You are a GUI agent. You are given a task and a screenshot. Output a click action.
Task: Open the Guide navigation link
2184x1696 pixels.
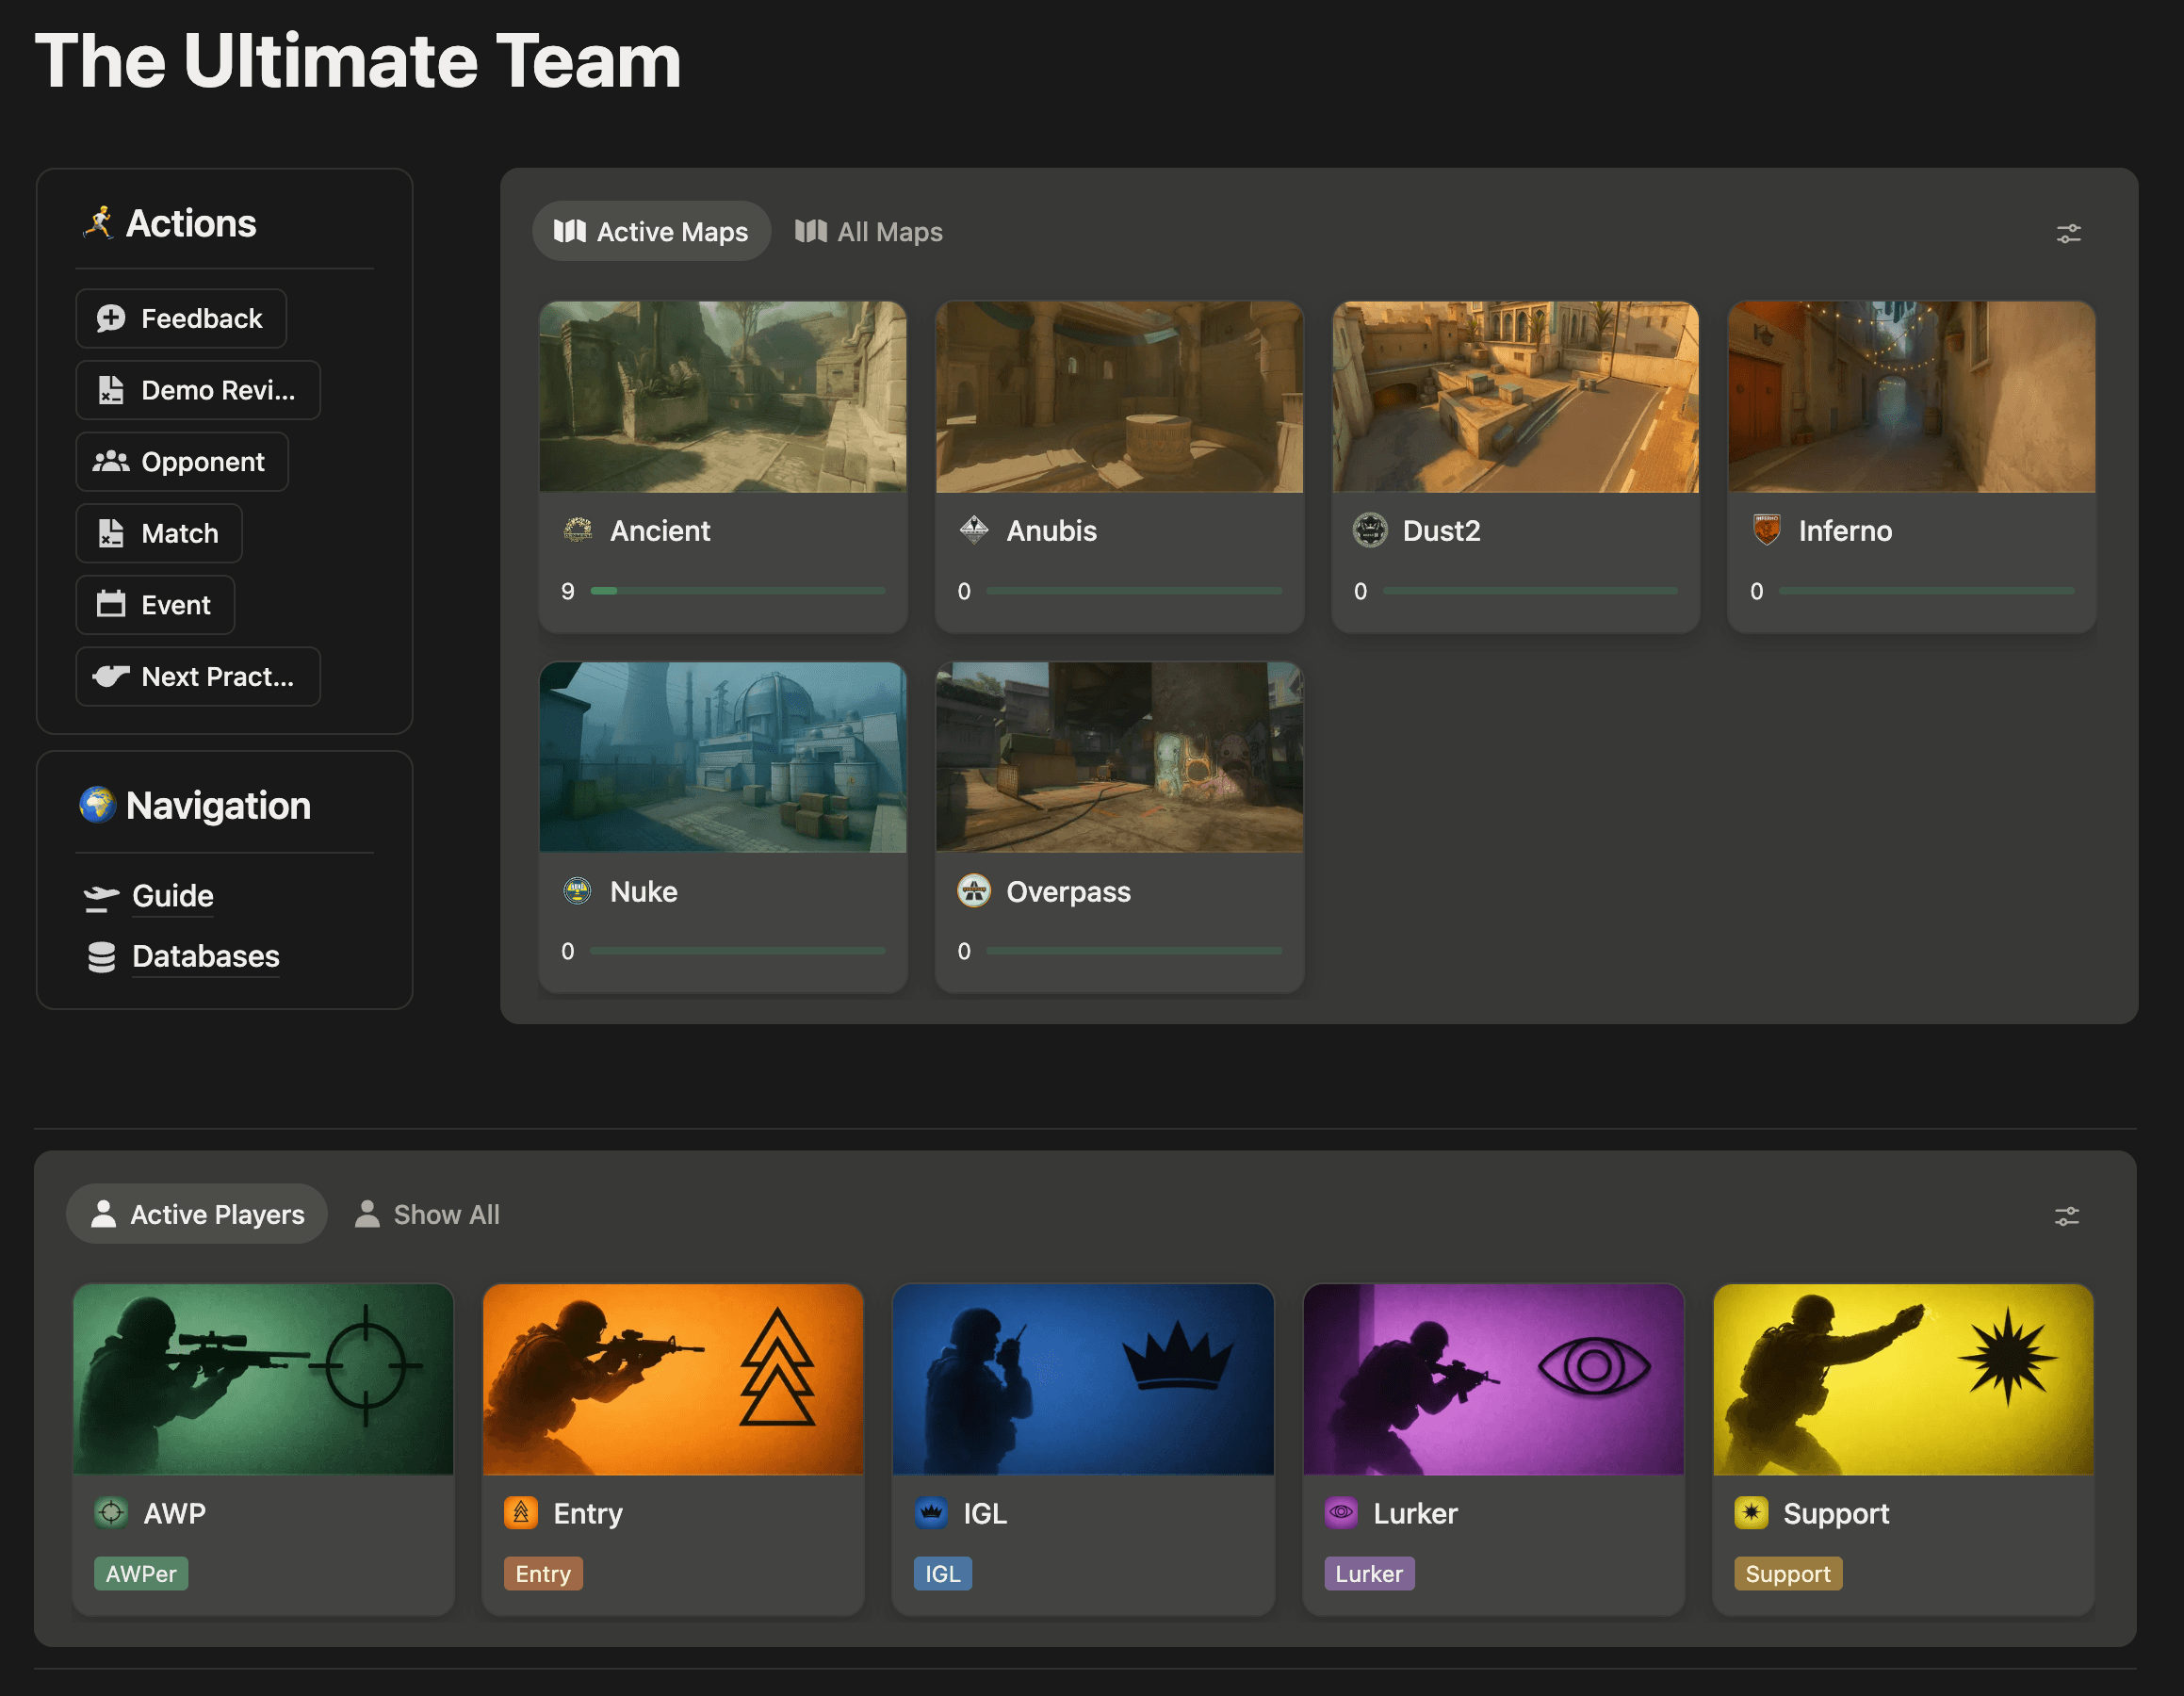tap(172, 896)
